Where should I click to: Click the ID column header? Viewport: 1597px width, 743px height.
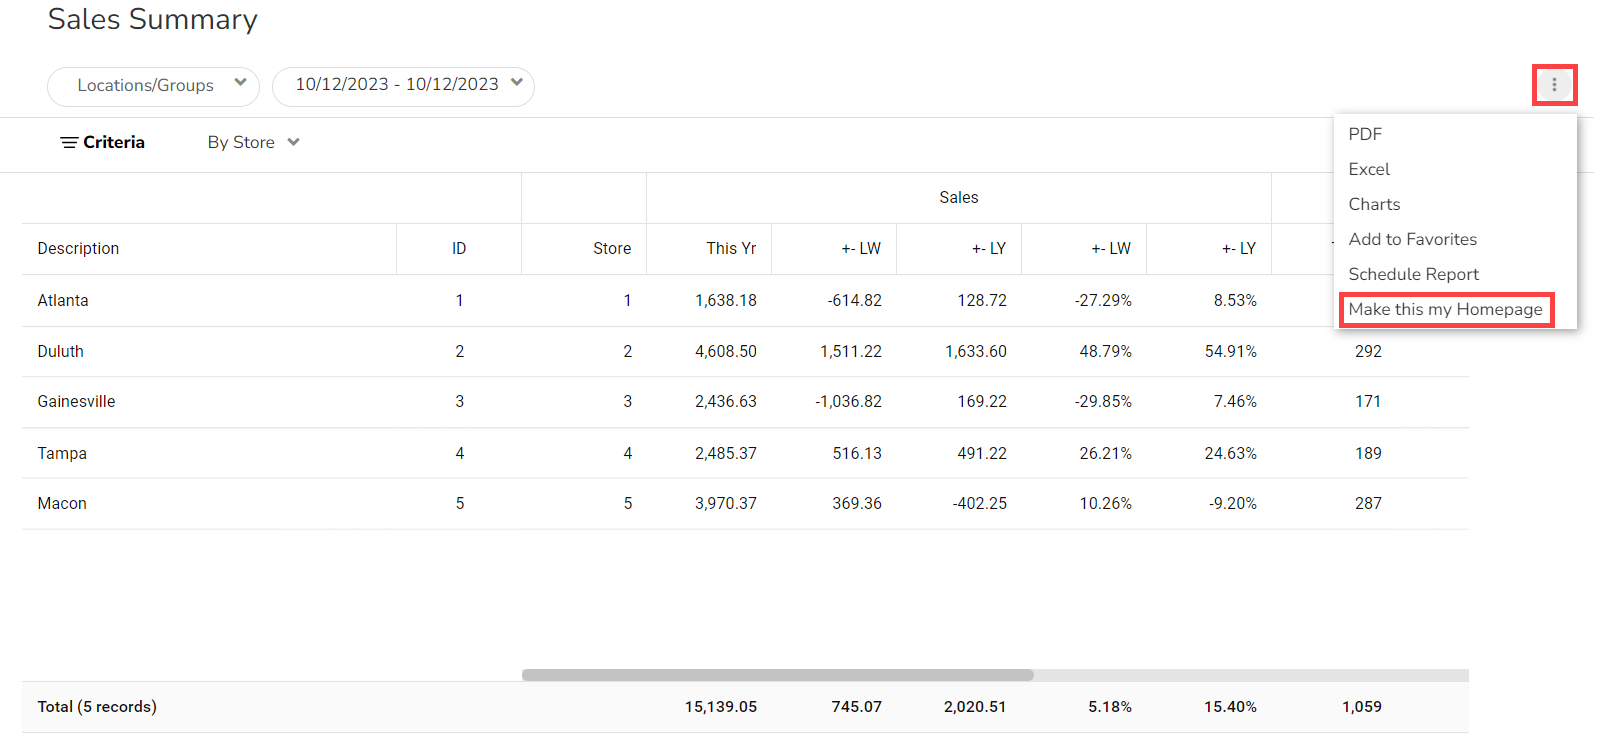click(x=459, y=249)
